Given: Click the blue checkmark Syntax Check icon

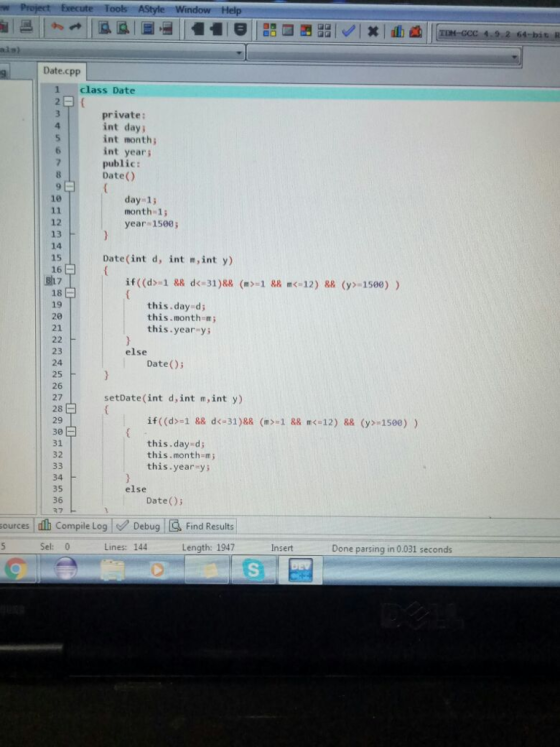Looking at the screenshot, I should (349, 31).
